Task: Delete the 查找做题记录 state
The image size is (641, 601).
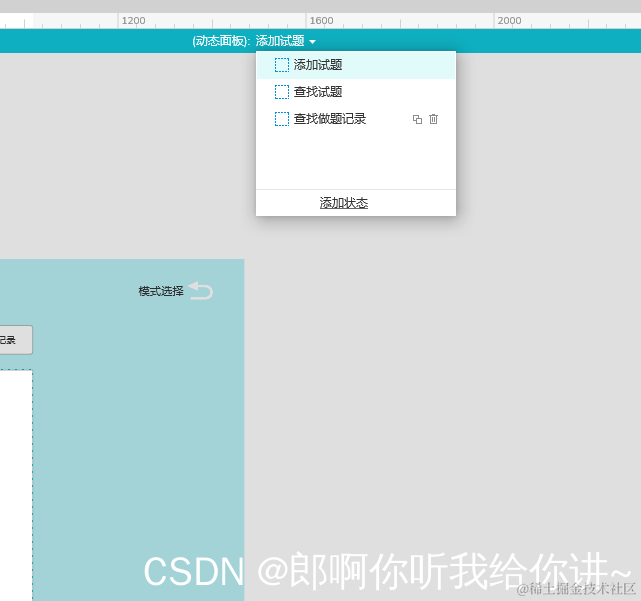Action: coord(433,119)
